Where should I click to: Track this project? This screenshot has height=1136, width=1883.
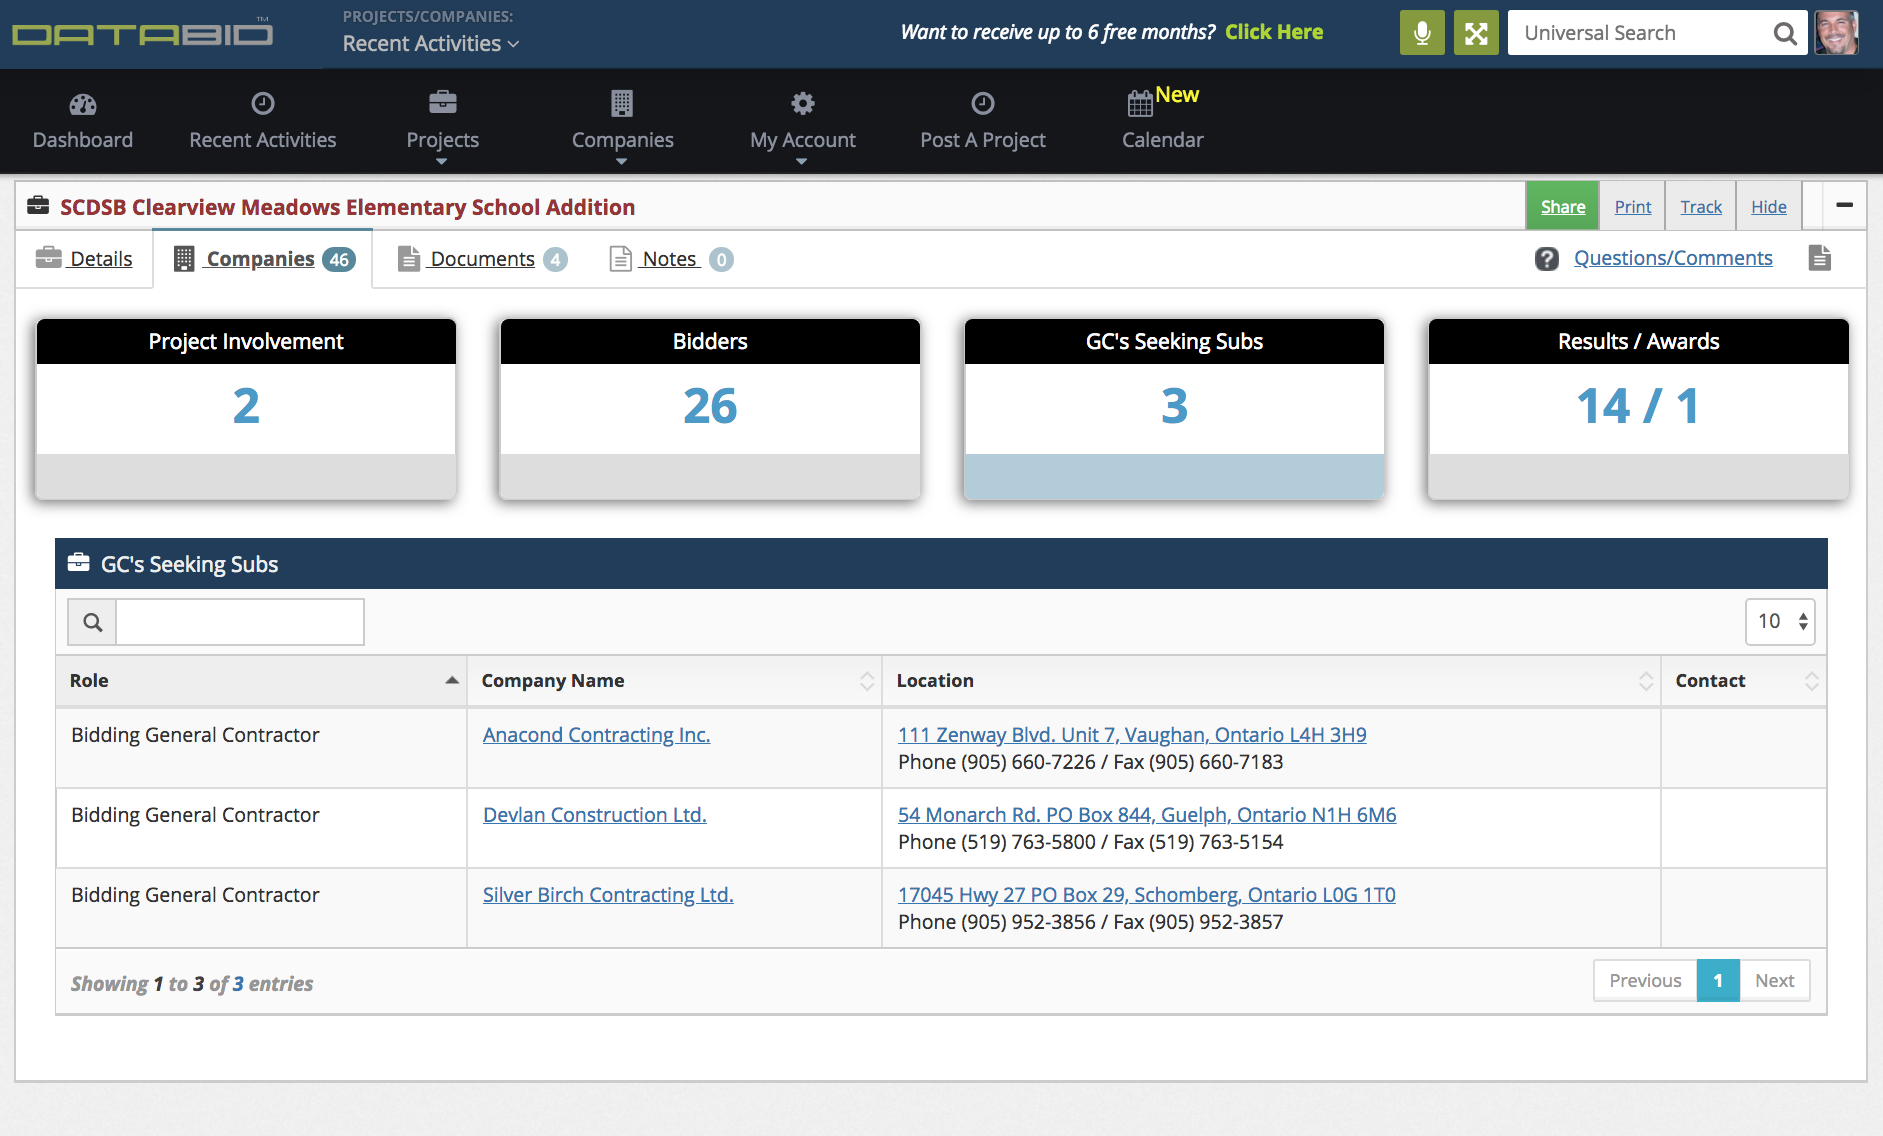(1701, 206)
